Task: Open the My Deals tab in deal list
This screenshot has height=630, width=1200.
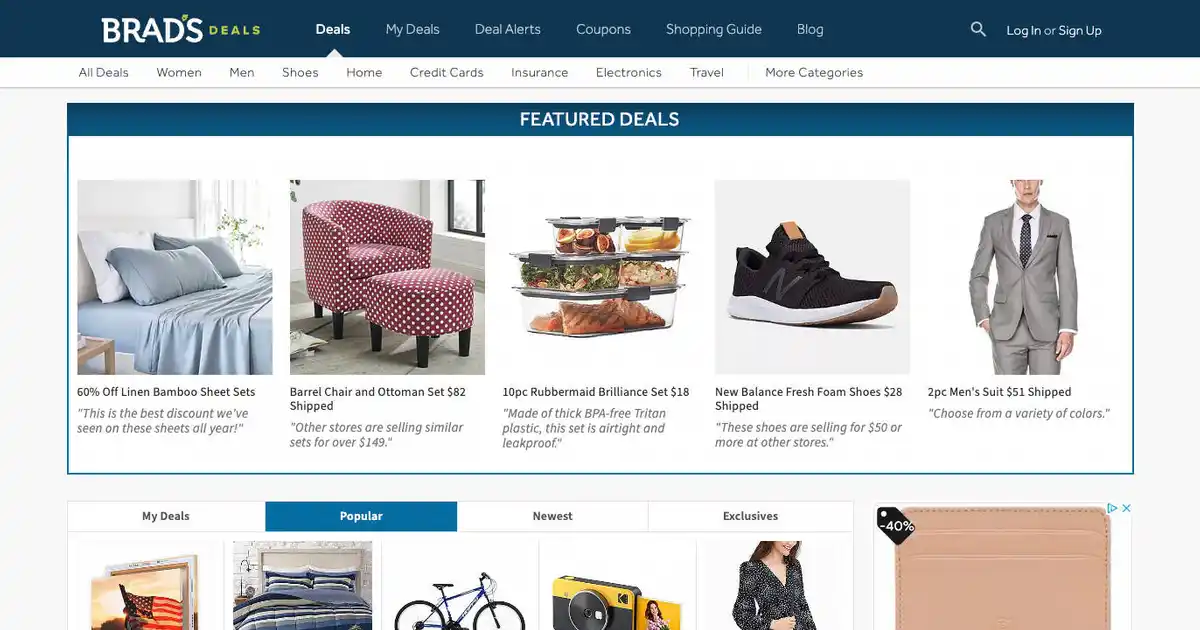Action: click(166, 516)
